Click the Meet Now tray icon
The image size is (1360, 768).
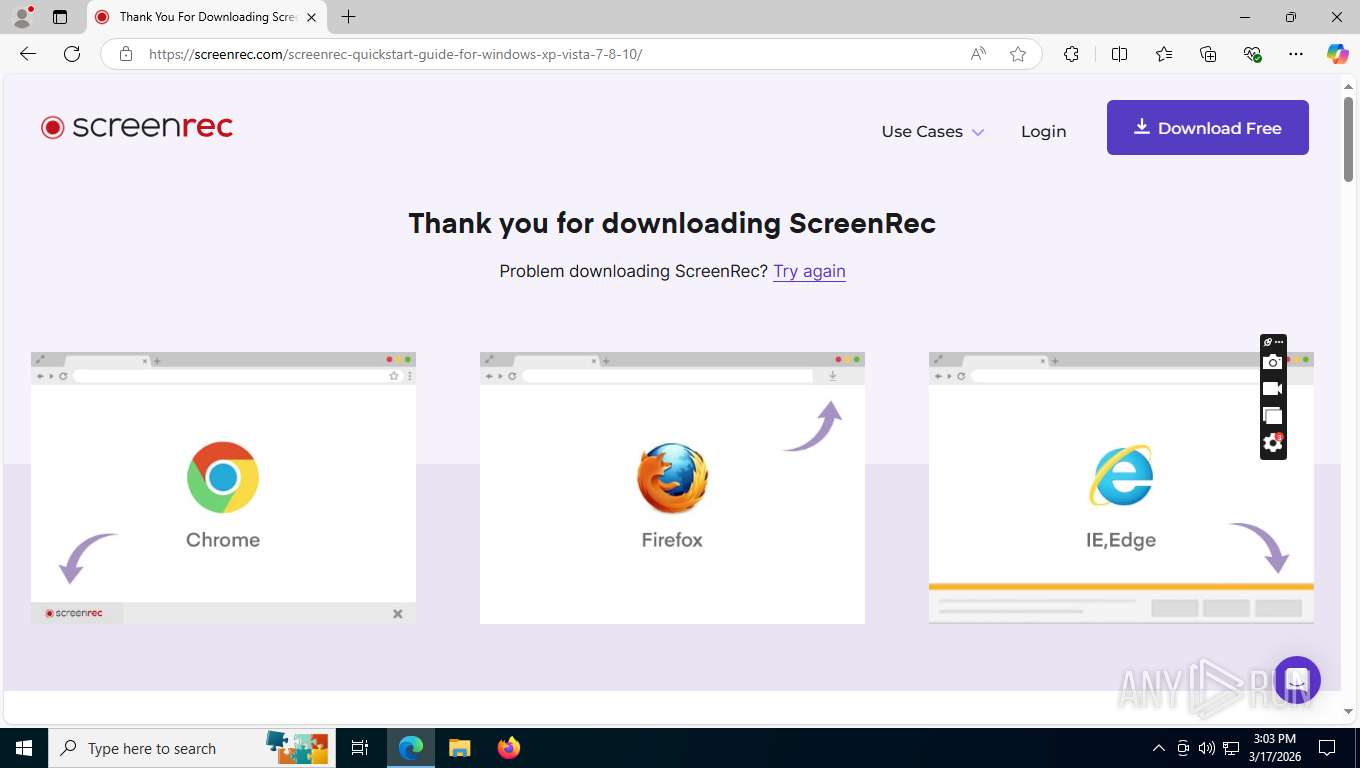1183,748
